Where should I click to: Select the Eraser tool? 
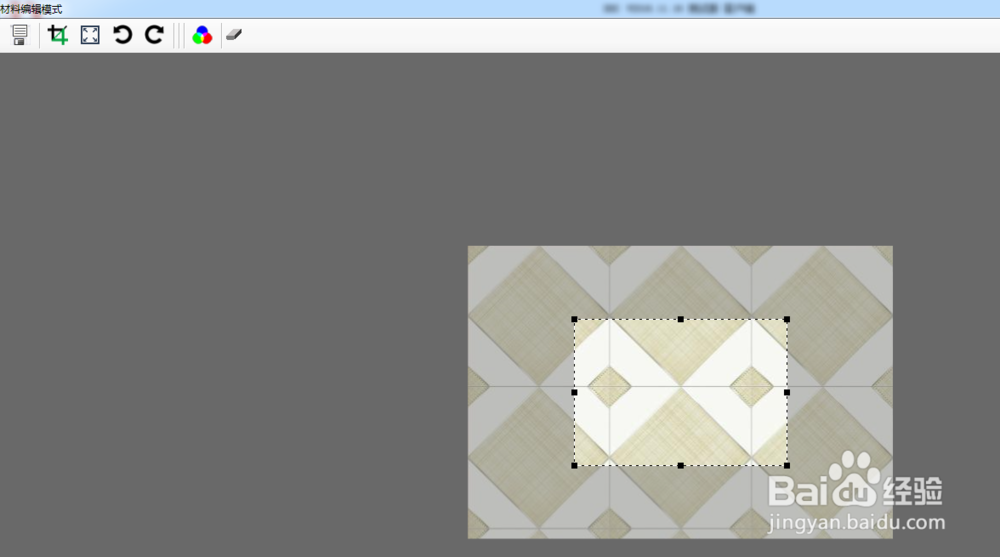(234, 34)
